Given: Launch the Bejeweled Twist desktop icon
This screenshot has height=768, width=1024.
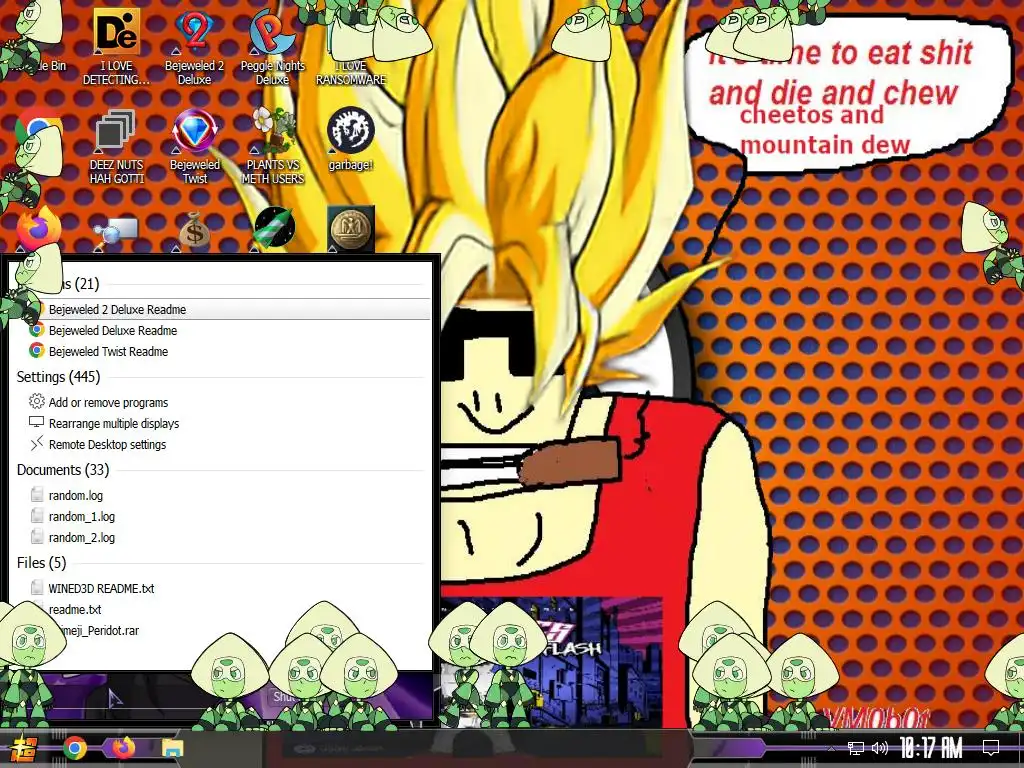Looking at the screenshot, I should point(195,147).
